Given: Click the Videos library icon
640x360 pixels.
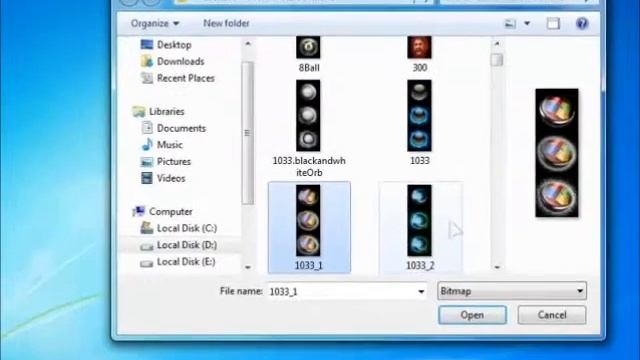Looking at the screenshot, I should (x=147, y=178).
